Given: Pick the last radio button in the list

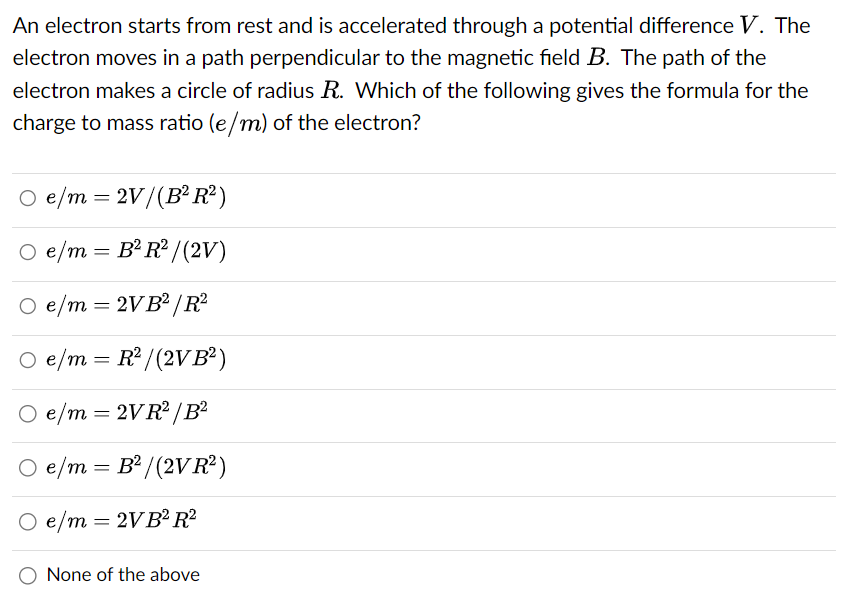Looking at the screenshot, I should click(27, 574).
